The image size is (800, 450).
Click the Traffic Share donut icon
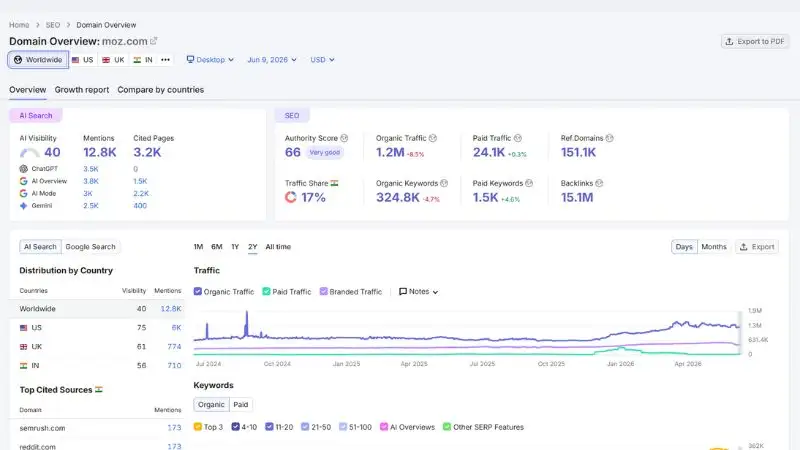coord(291,197)
